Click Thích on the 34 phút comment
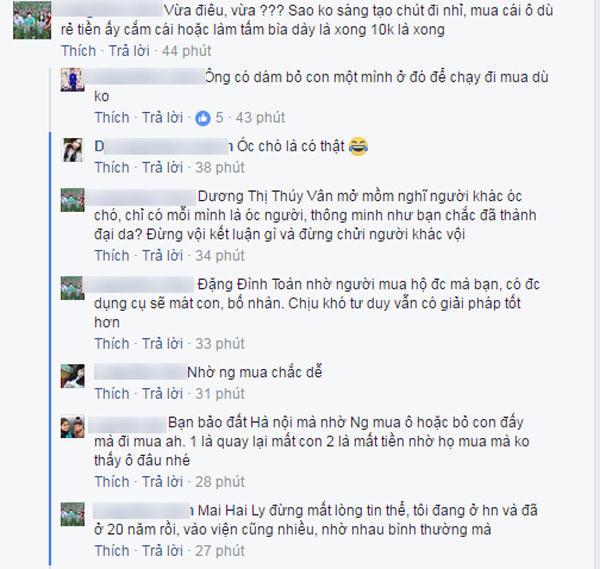600x569 pixels. pyautogui.click(x=112, y=256)
